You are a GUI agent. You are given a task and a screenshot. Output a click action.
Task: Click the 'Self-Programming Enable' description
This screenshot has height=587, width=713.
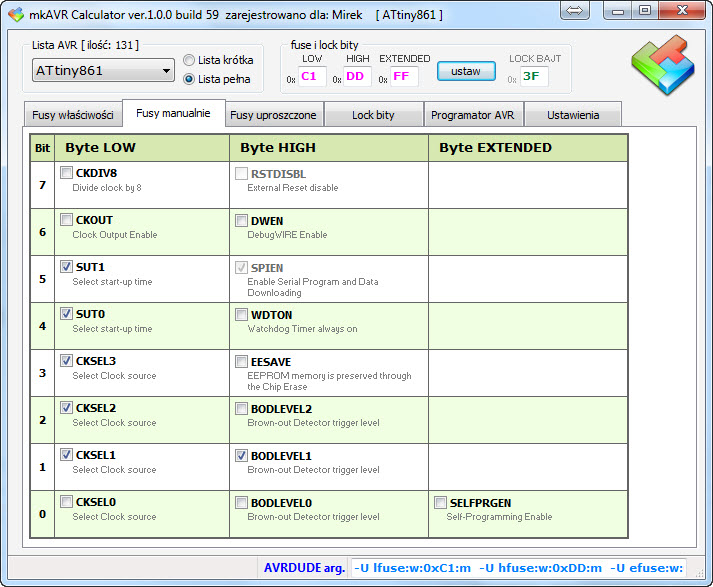click(499, 517)
